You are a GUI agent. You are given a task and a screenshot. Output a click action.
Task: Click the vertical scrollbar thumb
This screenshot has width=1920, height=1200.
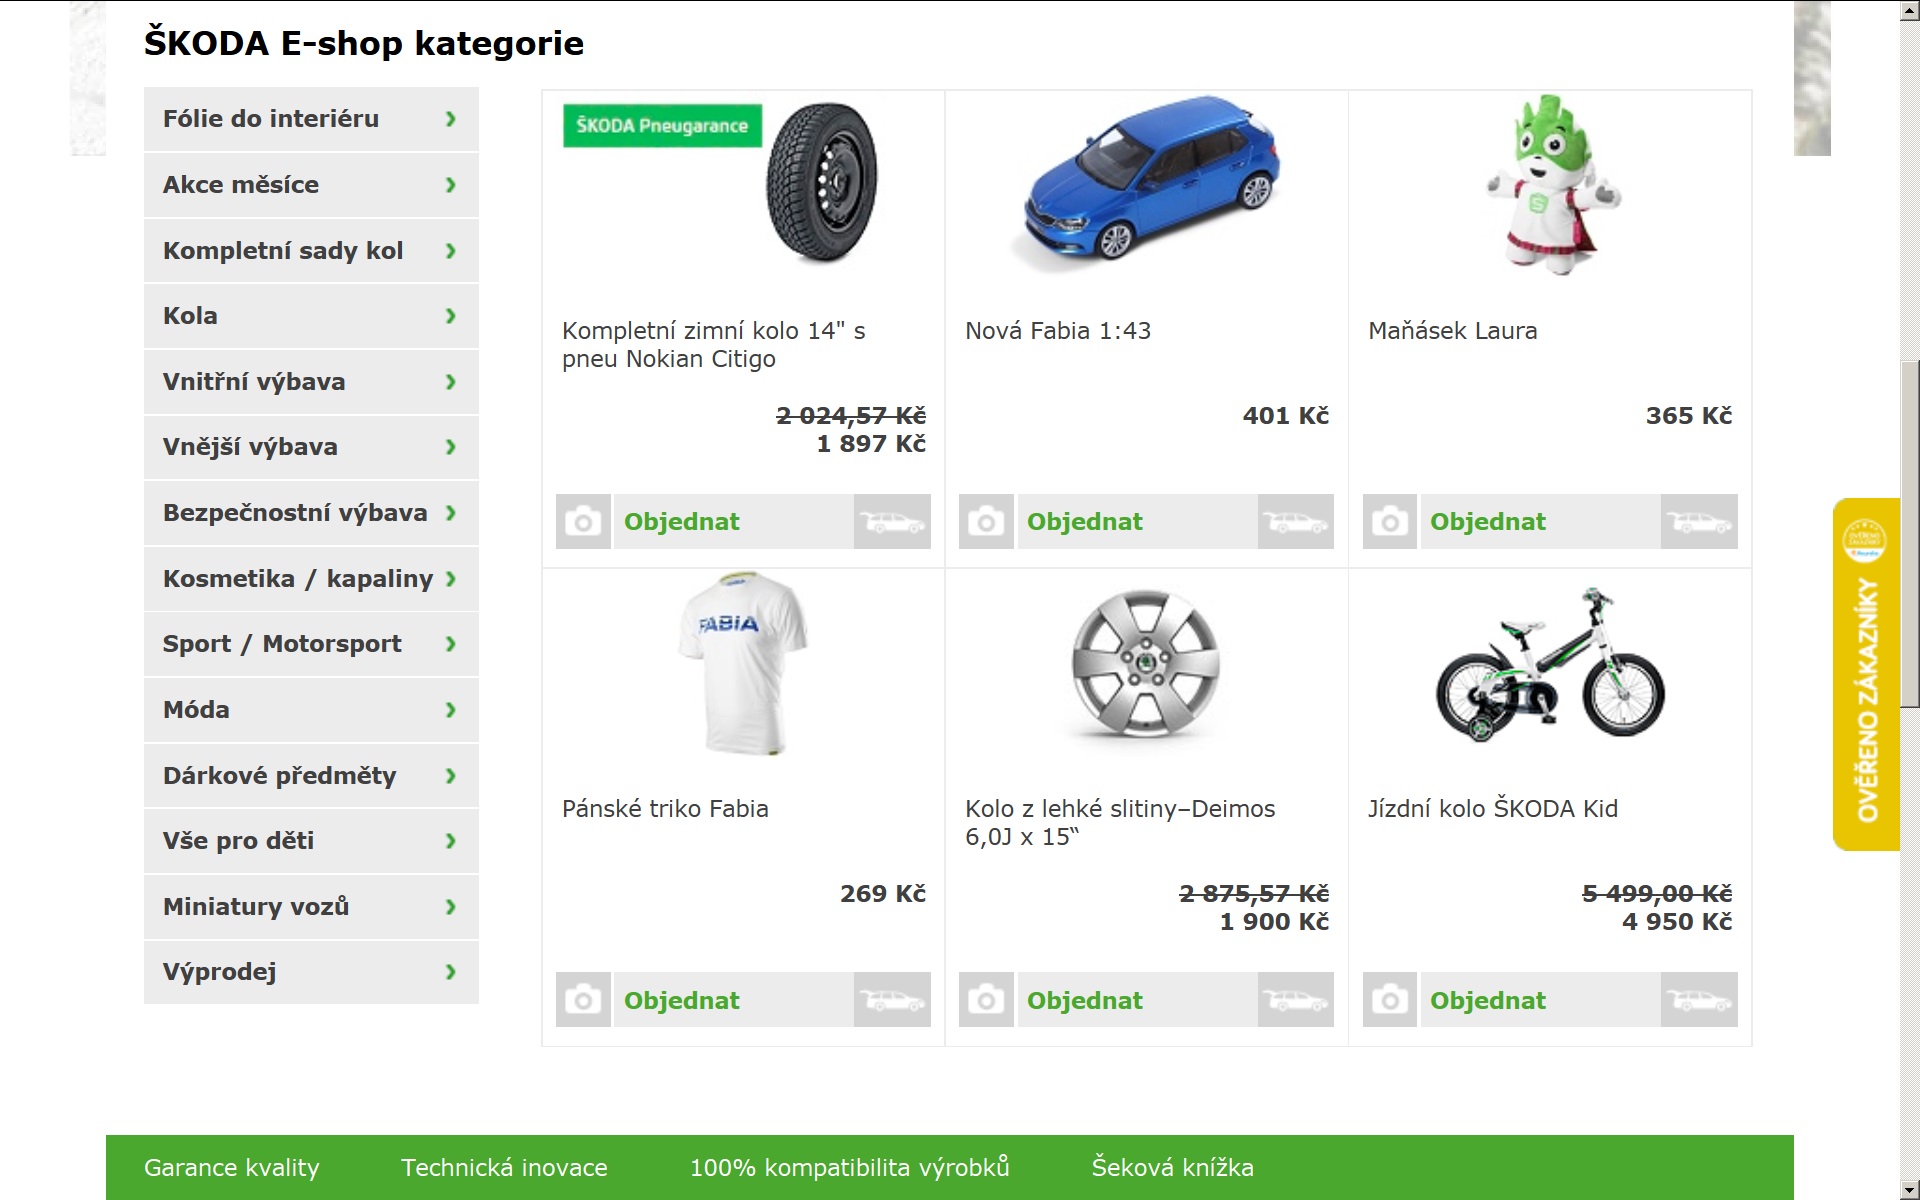pyautogui.click(x=1910, y=534)
